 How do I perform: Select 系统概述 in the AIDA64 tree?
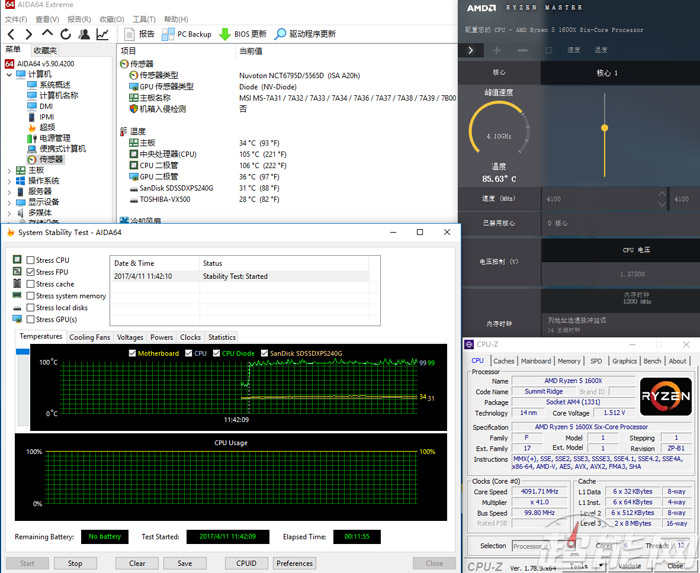tap(49, 85)
